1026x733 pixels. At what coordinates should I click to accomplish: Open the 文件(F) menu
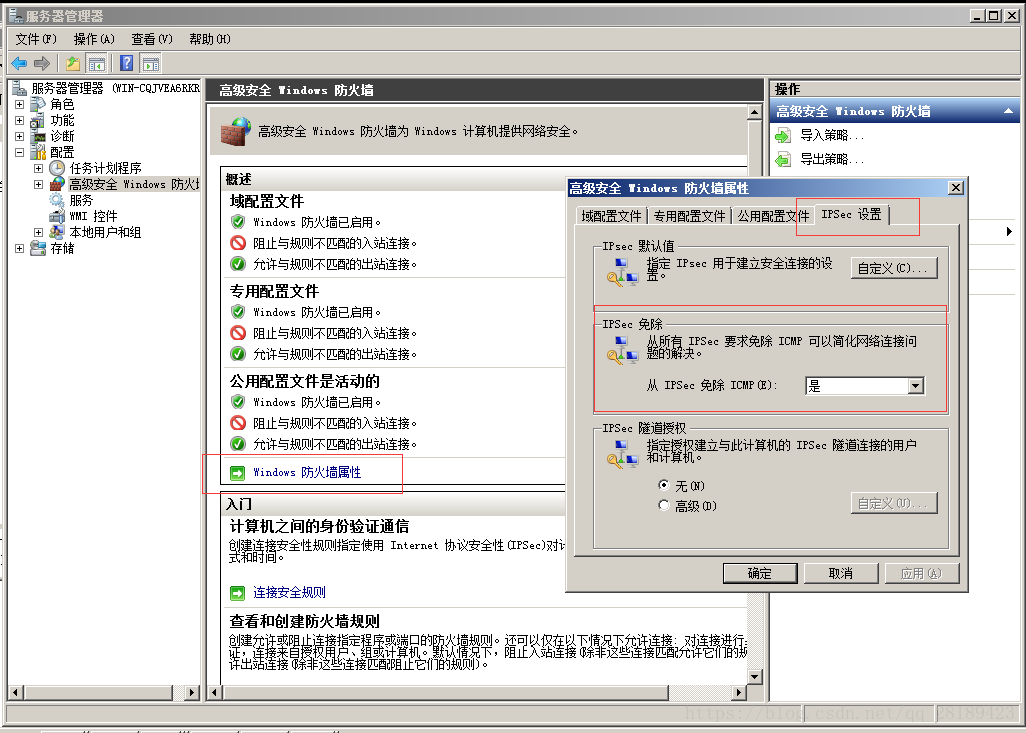36,39
